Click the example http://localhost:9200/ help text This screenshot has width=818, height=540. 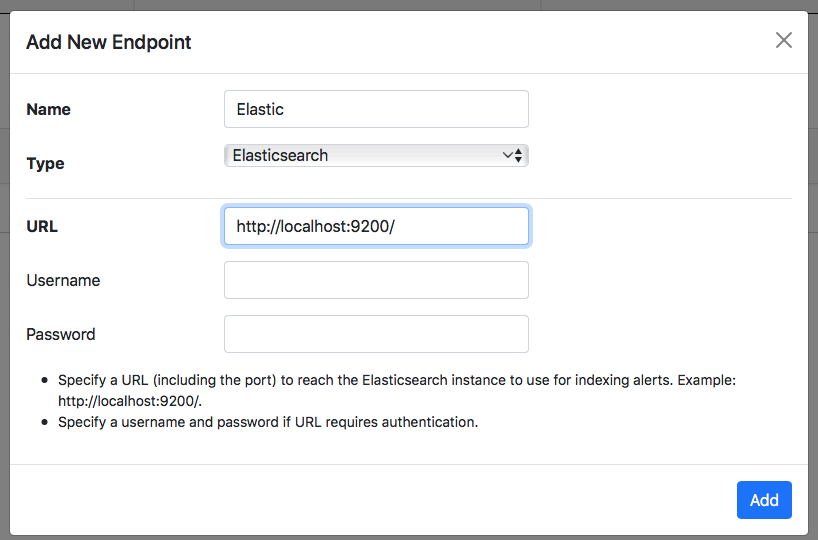click(129, 401)
